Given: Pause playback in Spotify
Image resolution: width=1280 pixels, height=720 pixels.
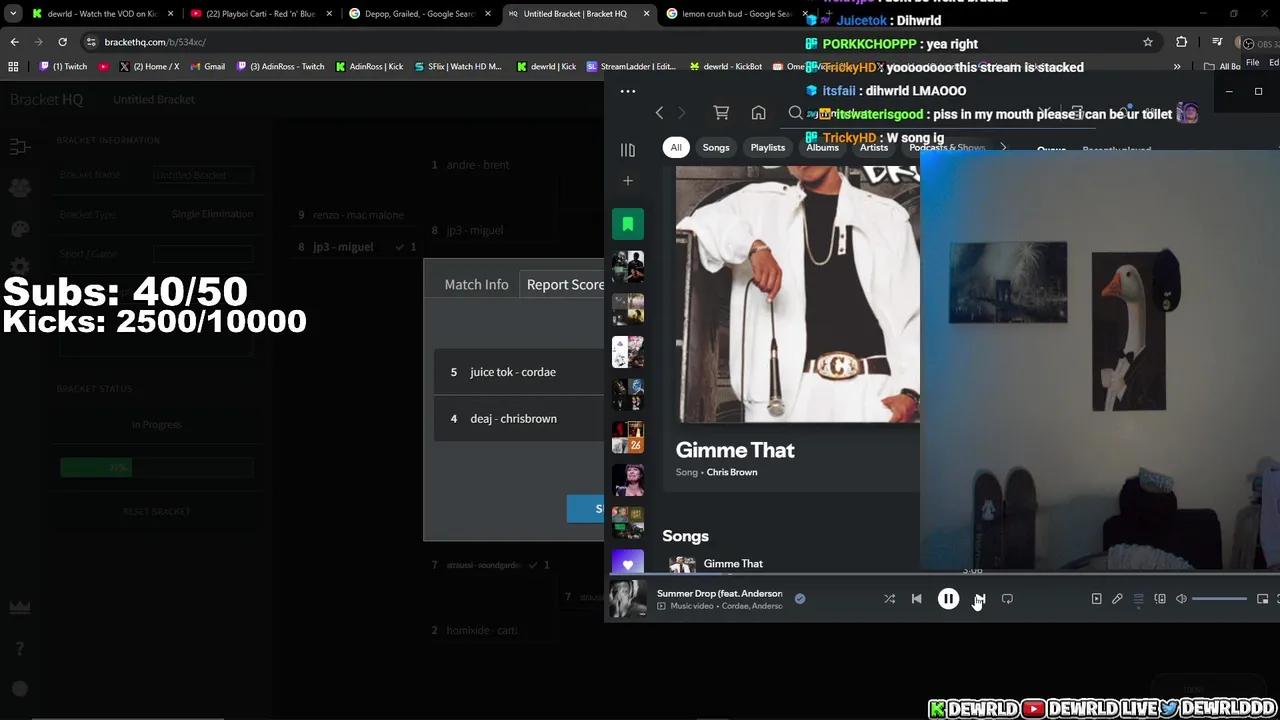Looking at the screenshot, I should click(x=948, y=599).
